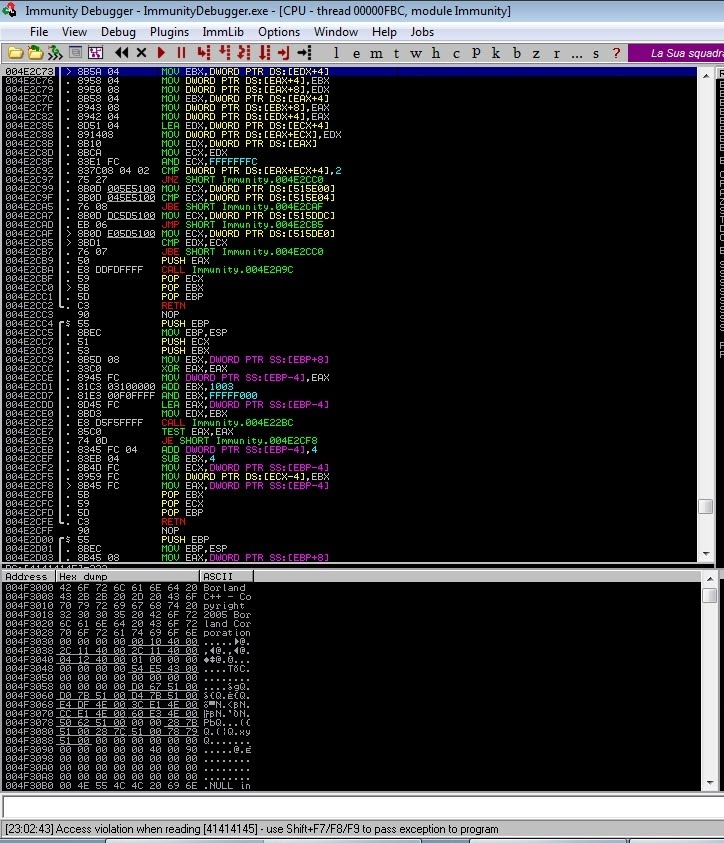Show References with 'r' button
Viewport: 724px width, 843px height.
pyautogui.click(x=556, y=53)
